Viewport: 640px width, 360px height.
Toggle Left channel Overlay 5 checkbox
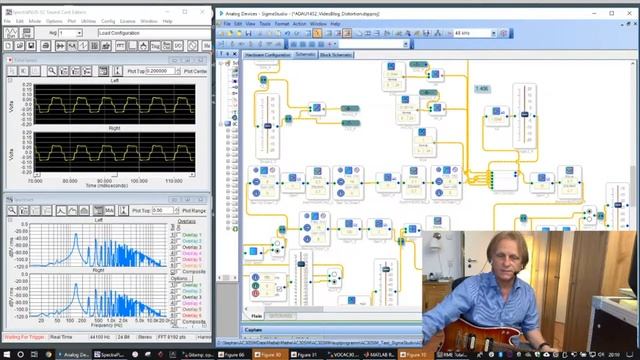point(178,260)
